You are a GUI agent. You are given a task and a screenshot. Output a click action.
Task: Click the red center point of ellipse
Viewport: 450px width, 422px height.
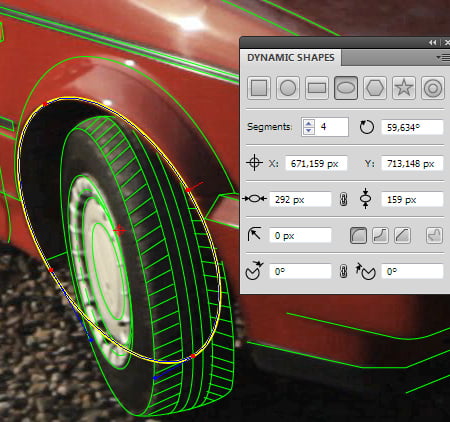pyautogui.click(x=119, y=230)
